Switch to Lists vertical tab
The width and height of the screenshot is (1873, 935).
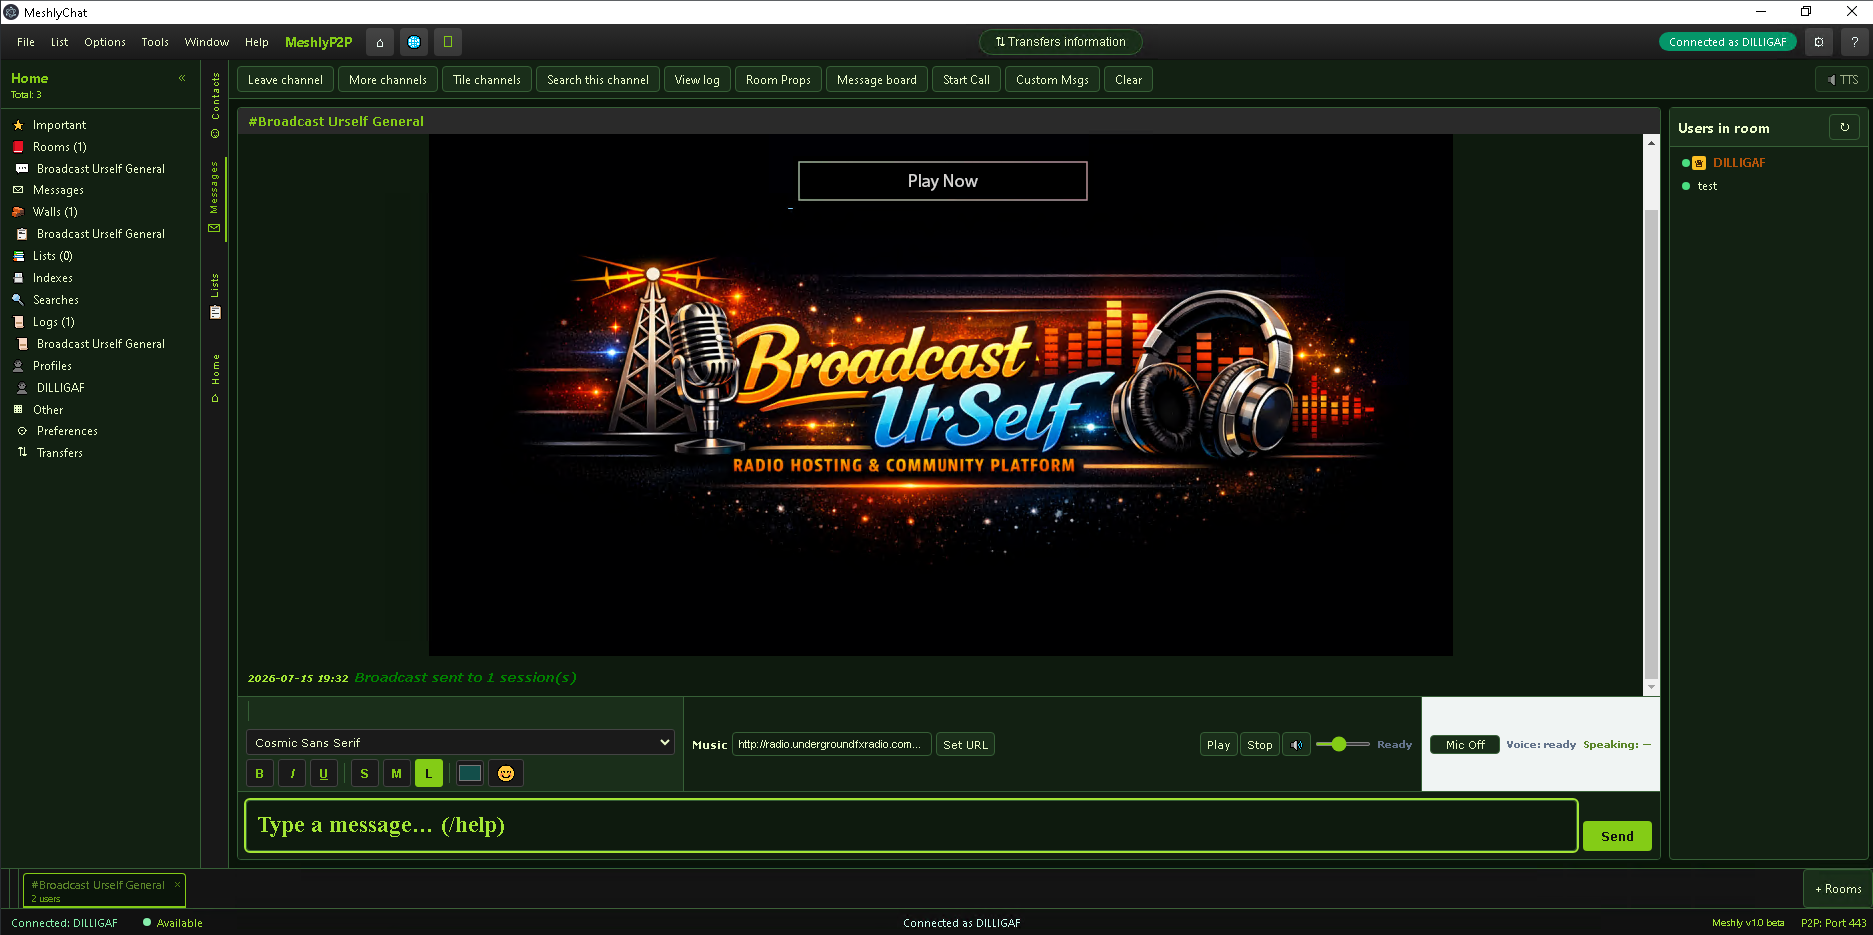pyautogui.click(x=215, y=295)
